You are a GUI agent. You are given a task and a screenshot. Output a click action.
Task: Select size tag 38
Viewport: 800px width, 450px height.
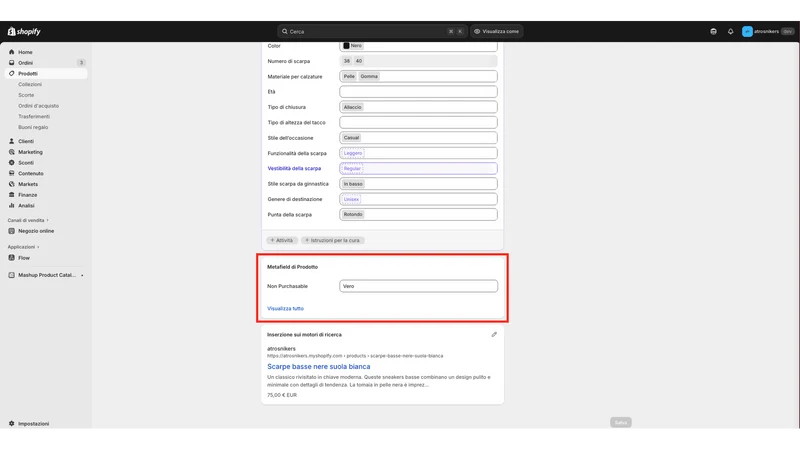pos(347,61)
